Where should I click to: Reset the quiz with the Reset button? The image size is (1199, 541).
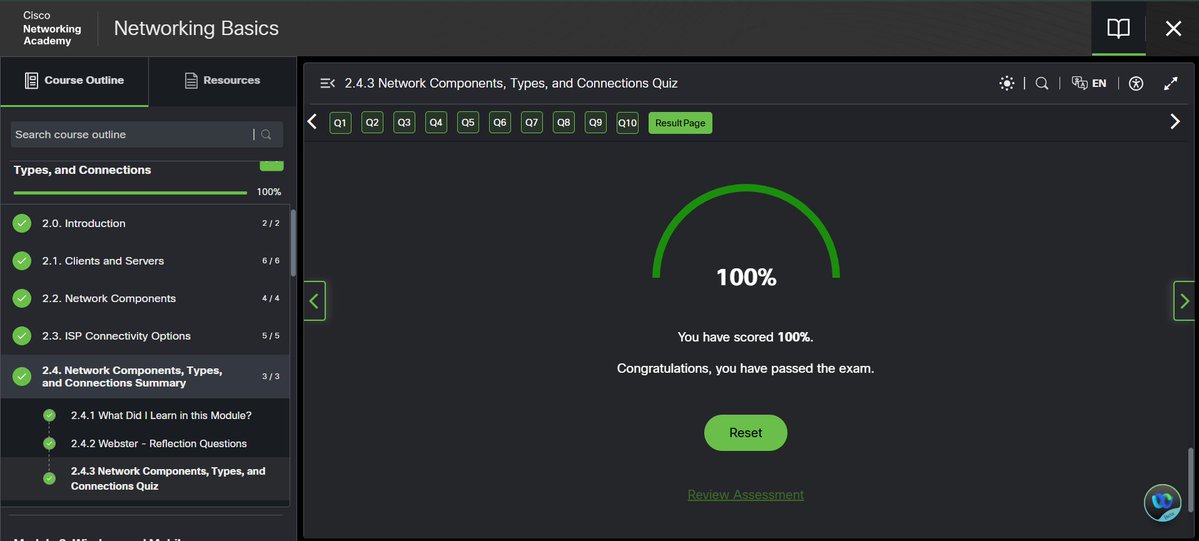click(x=746, y=432)
